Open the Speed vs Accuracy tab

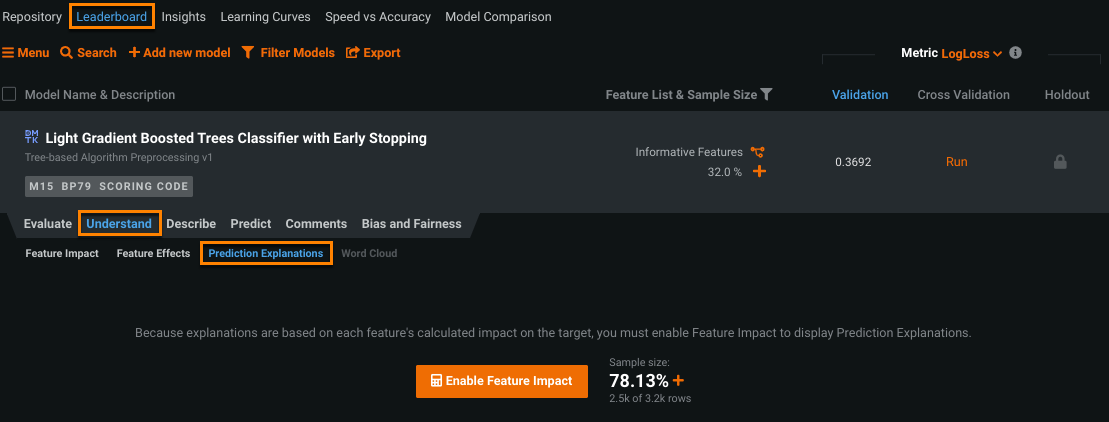click(378, 17)
